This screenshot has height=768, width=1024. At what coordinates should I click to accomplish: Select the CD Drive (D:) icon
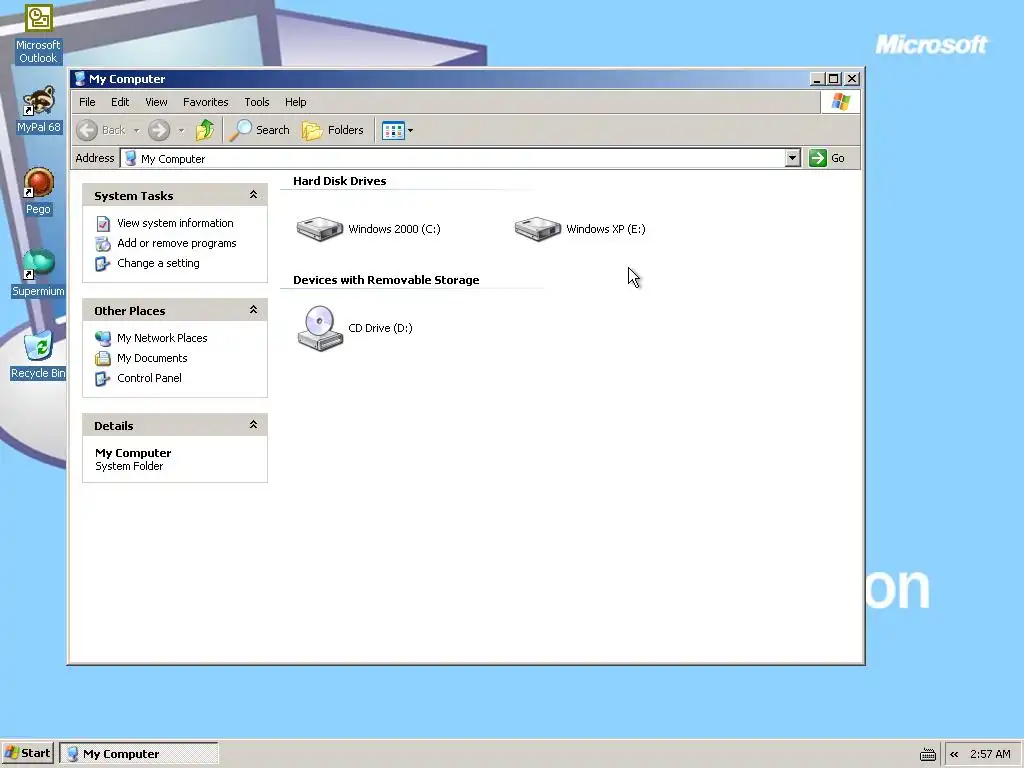[x=319, y=328]
